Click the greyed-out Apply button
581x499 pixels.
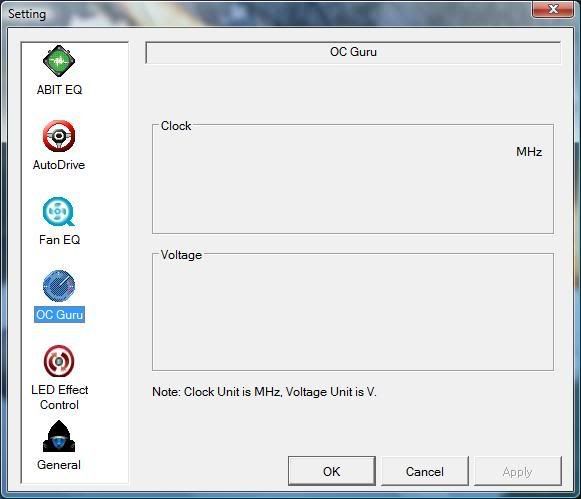[518, 471]
